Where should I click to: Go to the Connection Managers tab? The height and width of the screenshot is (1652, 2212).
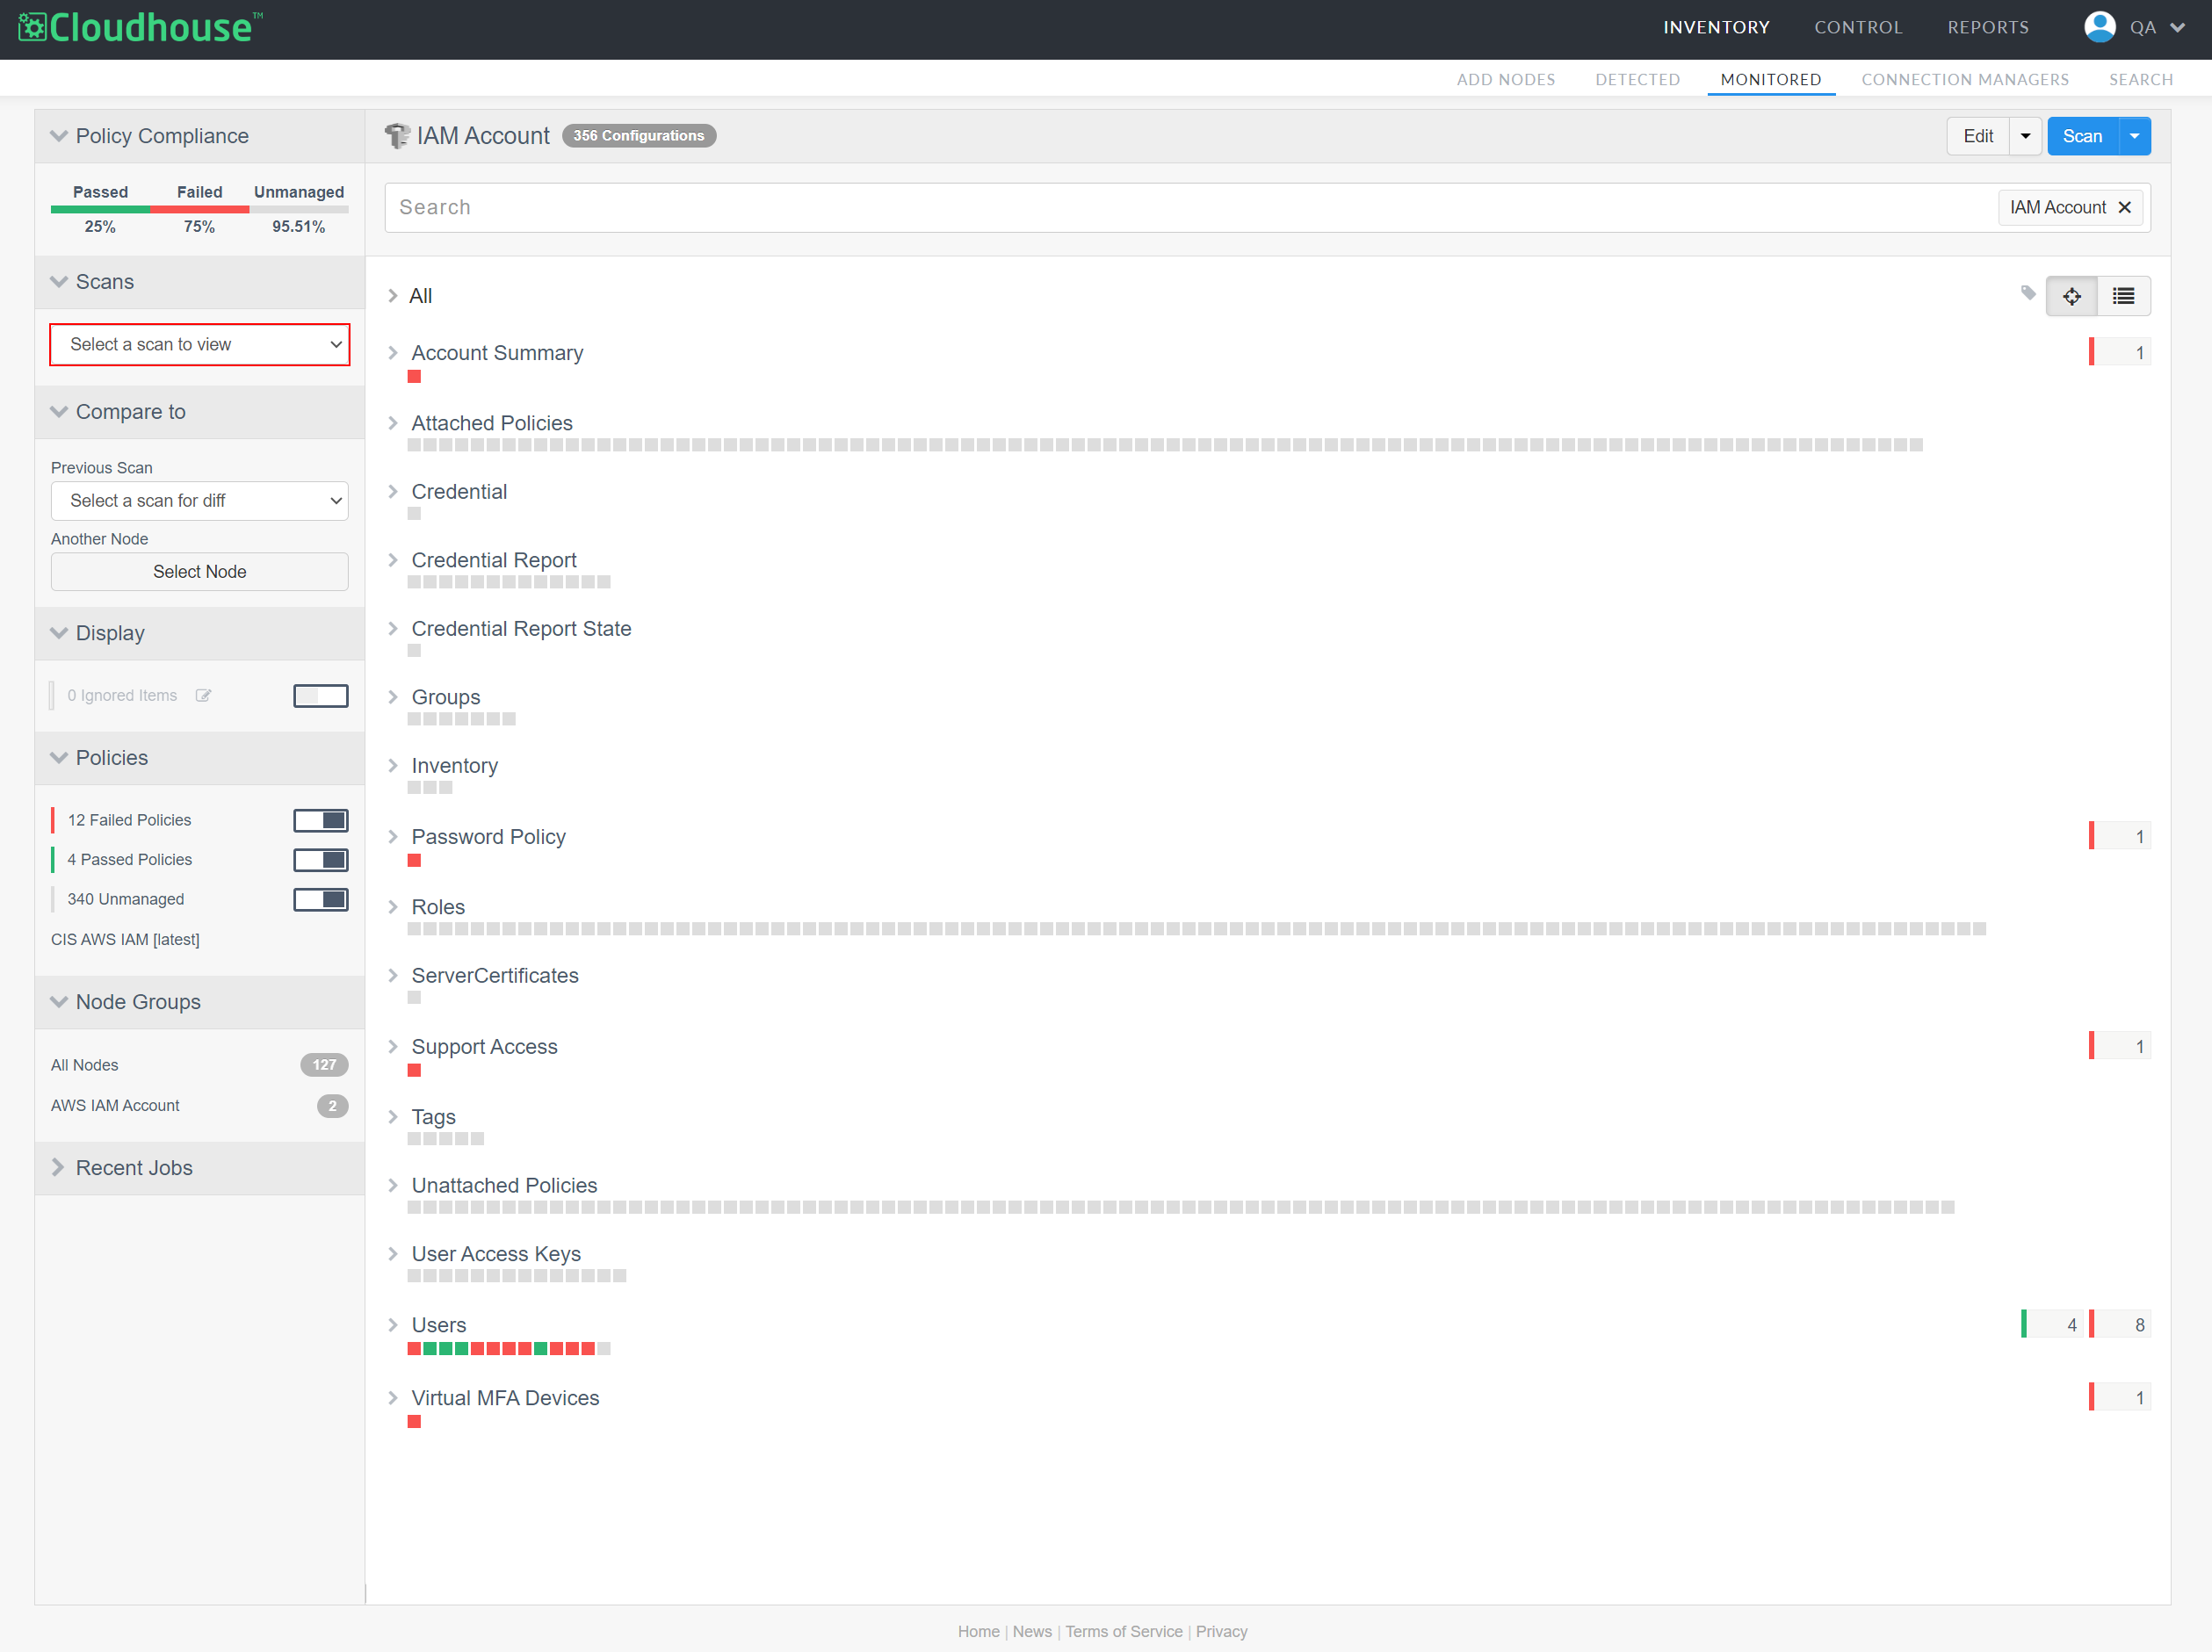[x=1964, y=79]
